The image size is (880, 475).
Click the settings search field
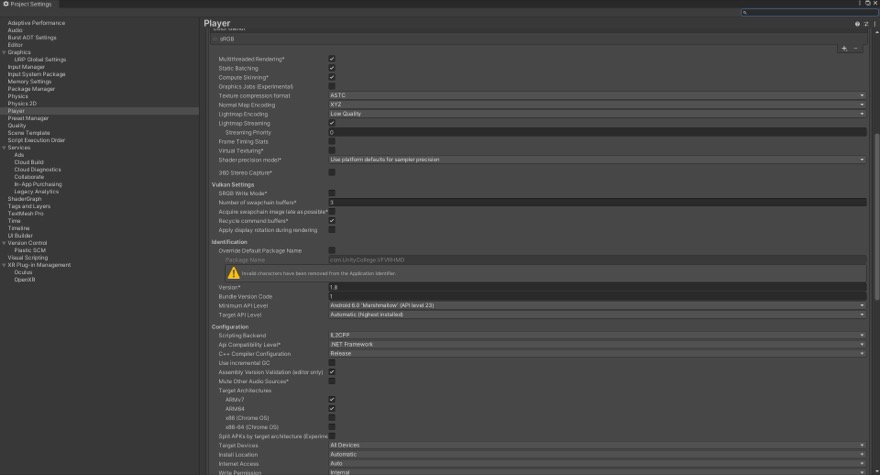pos(809,12)
